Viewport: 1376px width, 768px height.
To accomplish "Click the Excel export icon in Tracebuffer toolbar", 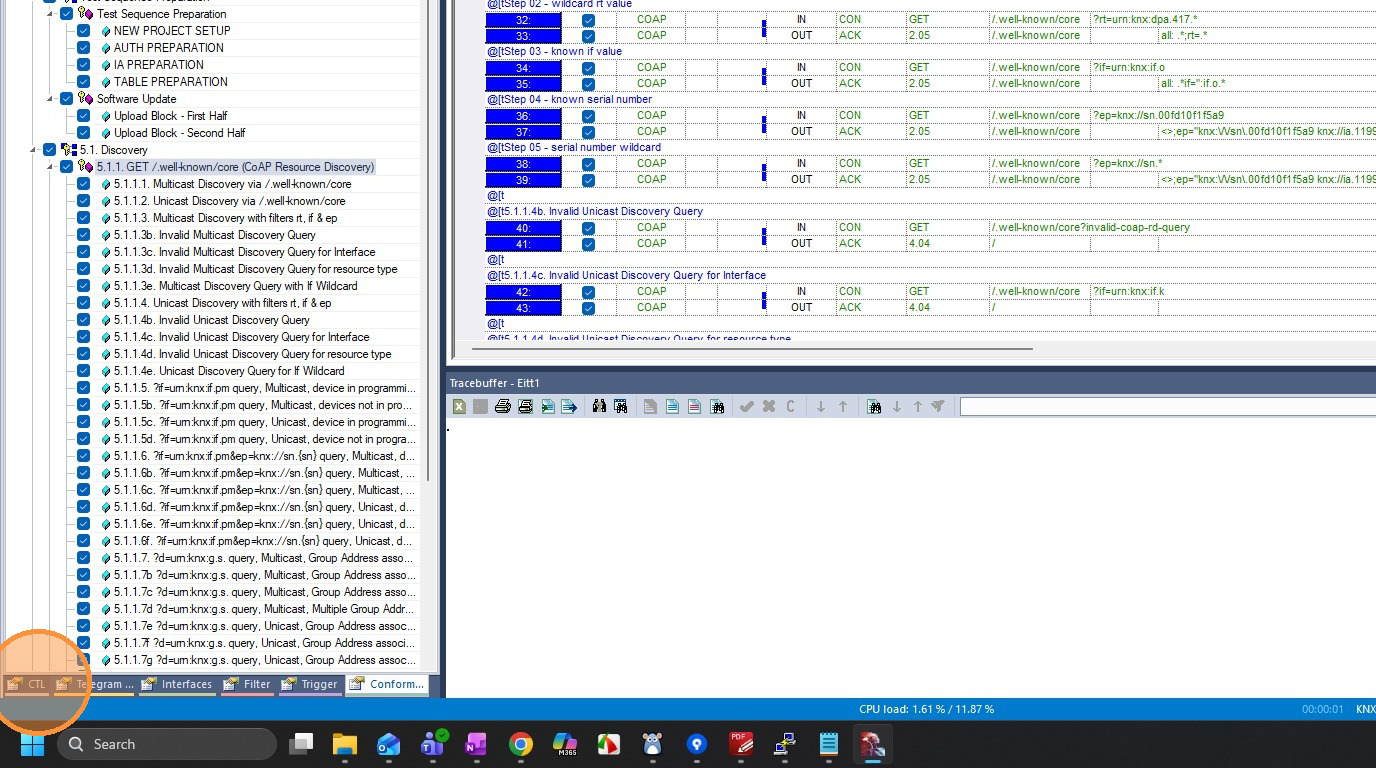I will pos(459,406).
